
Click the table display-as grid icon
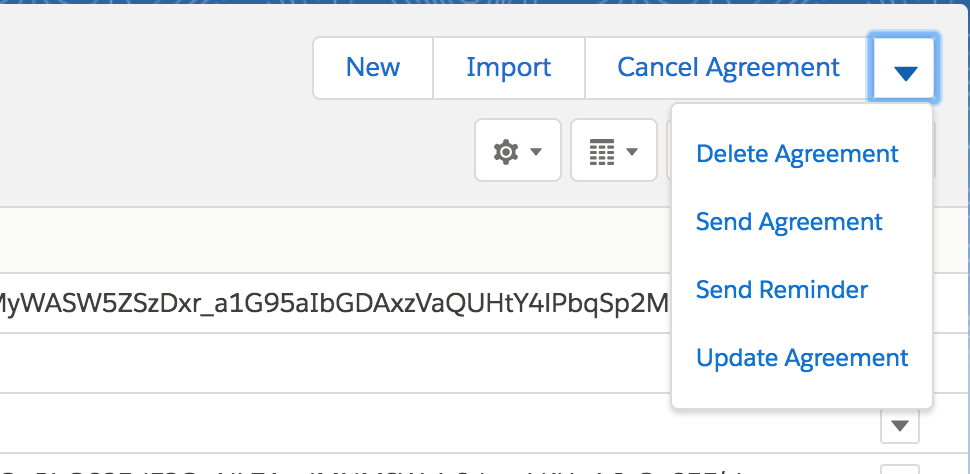[x=601, y=152]
